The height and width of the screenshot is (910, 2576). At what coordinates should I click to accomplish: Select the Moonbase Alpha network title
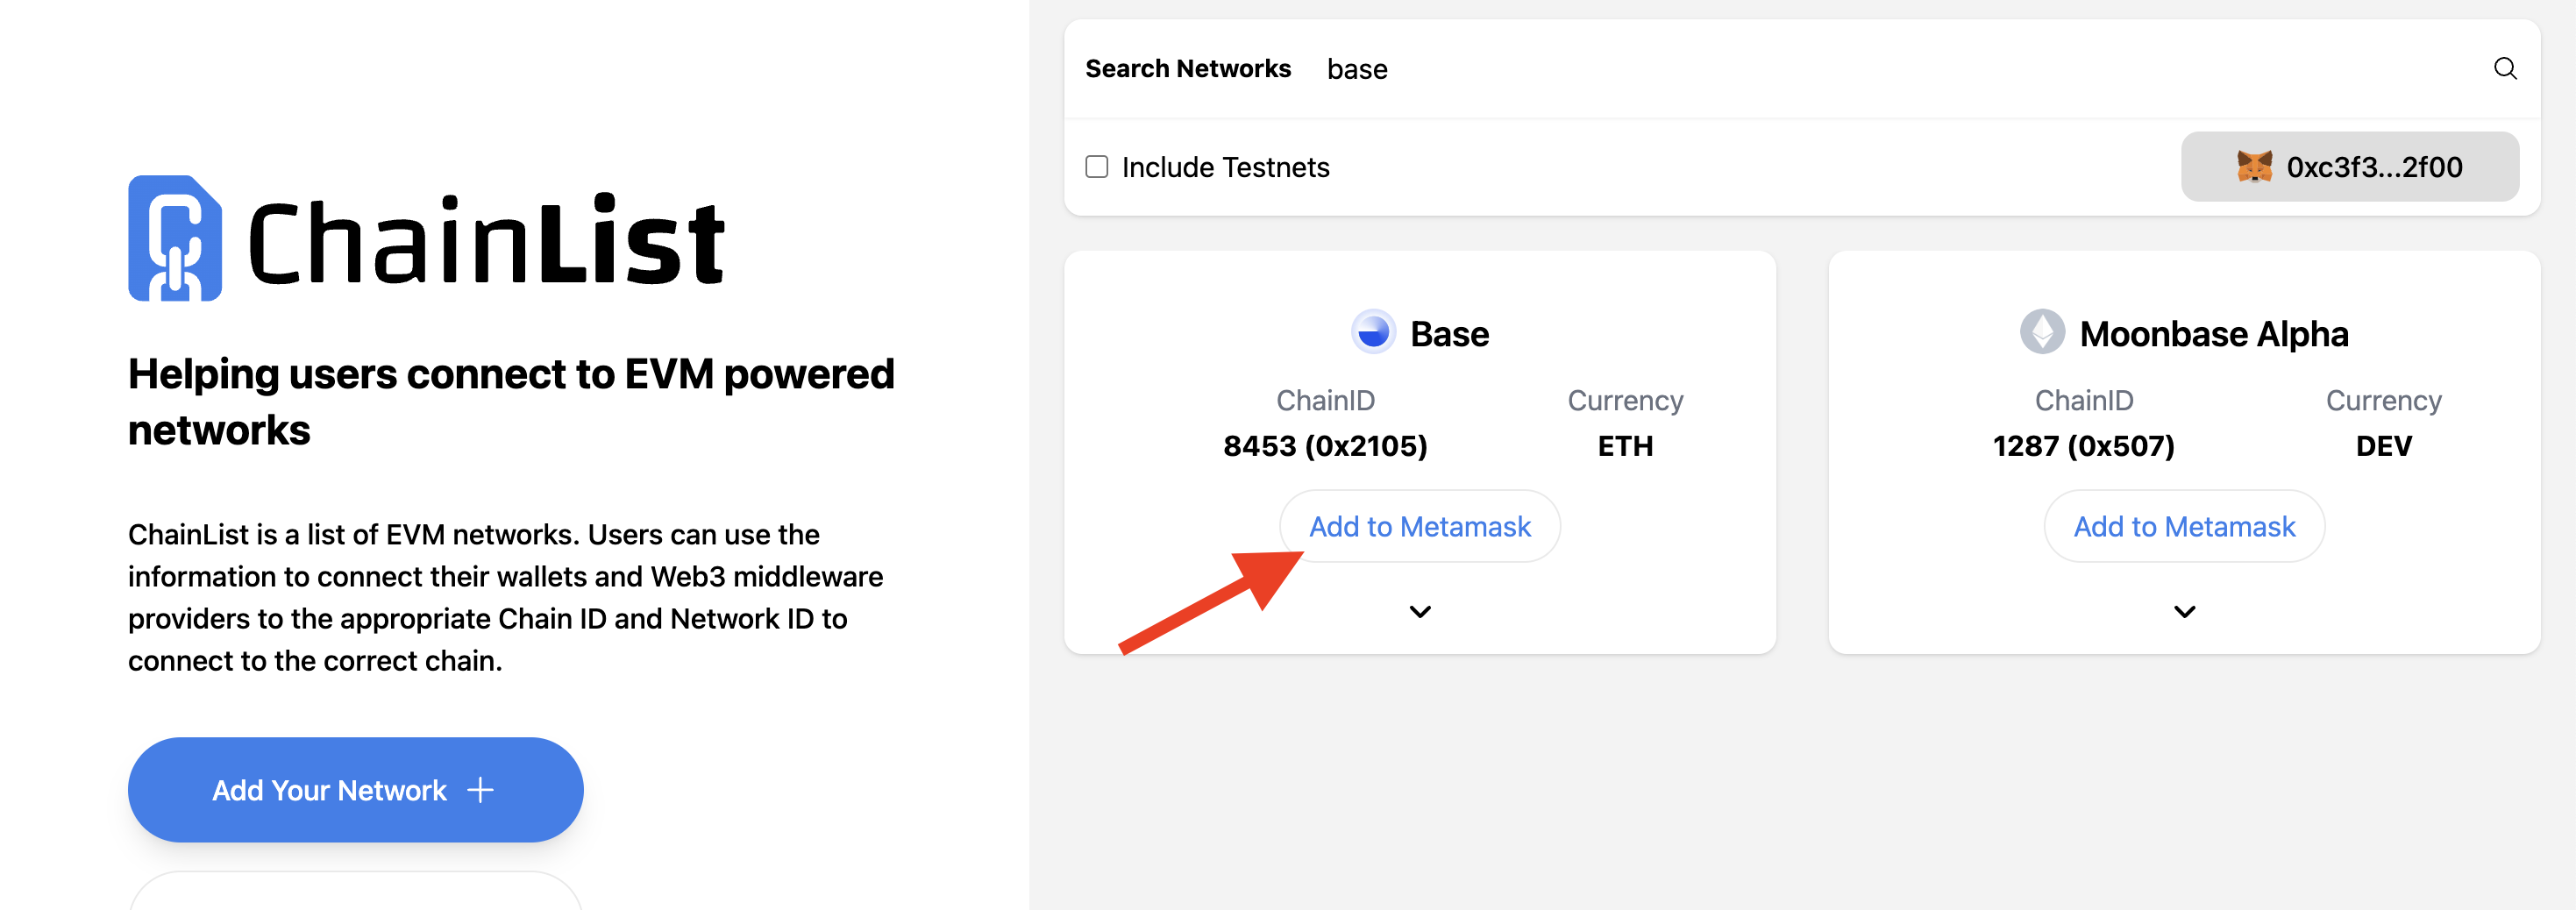(x=2213, y=334)
